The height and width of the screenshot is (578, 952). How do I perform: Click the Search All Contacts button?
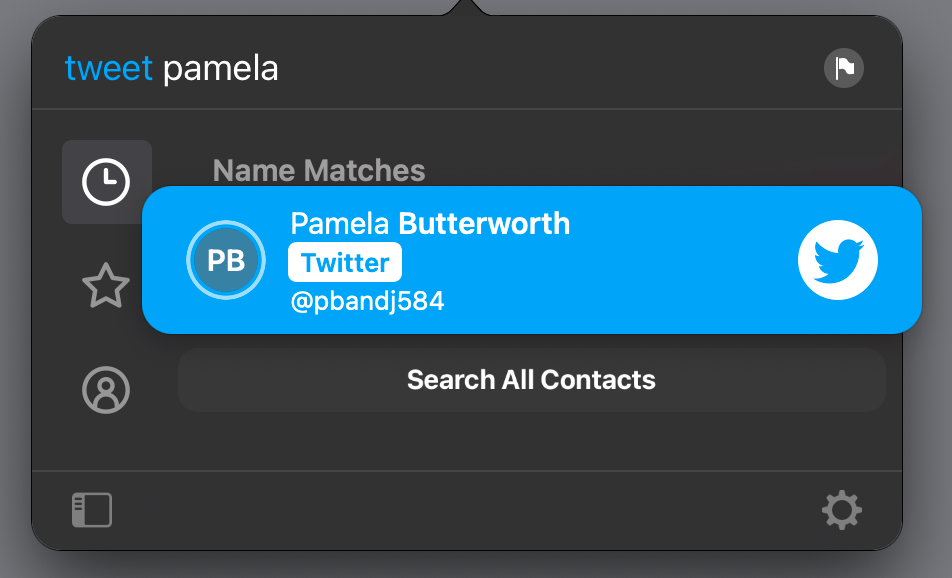[531, 380]
